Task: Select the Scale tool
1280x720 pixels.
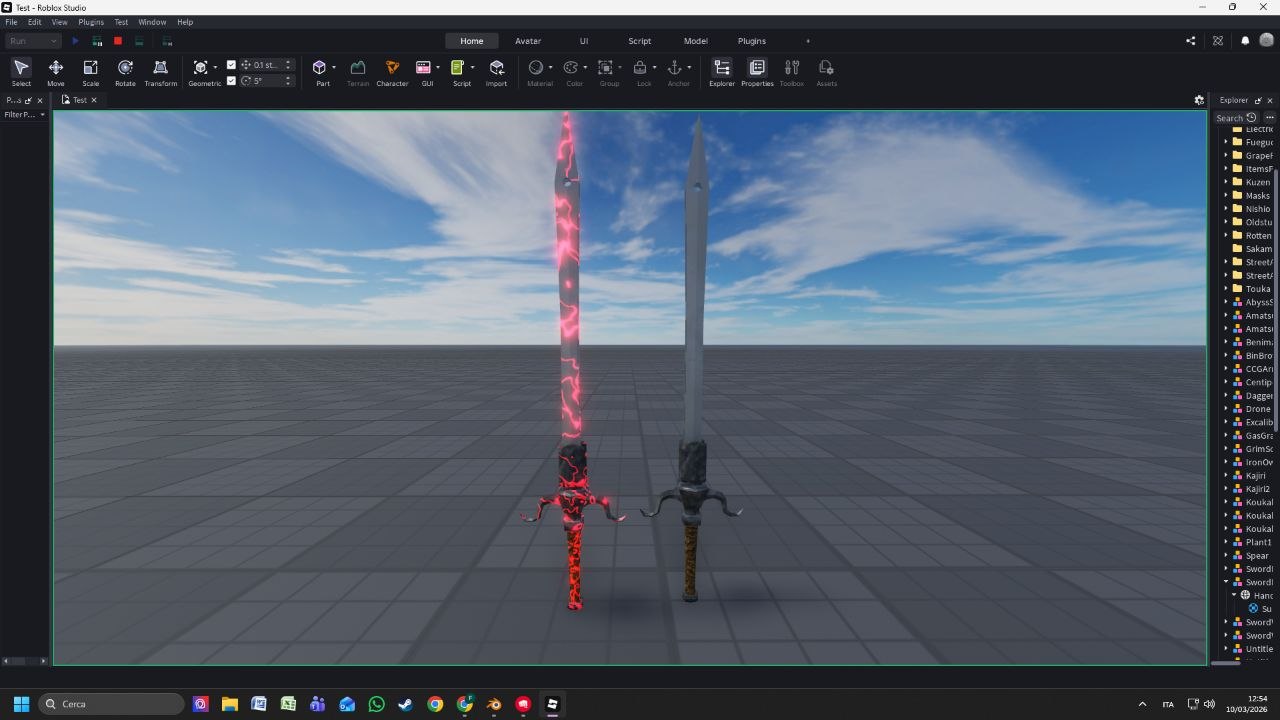Action: [90, 72]
